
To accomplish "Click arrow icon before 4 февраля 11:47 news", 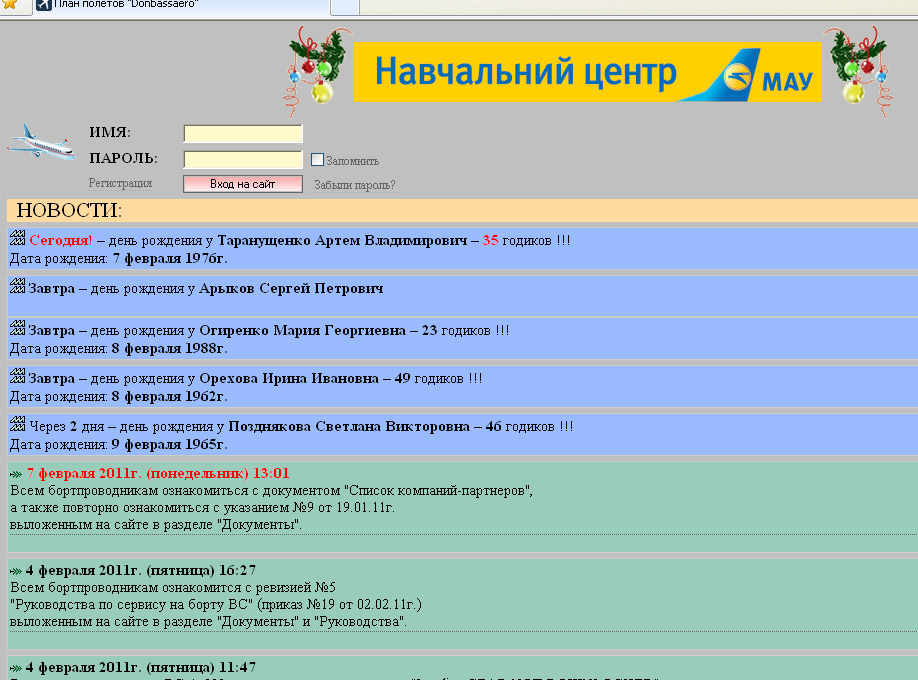I will pyautogui.click(x=16, y=667).
